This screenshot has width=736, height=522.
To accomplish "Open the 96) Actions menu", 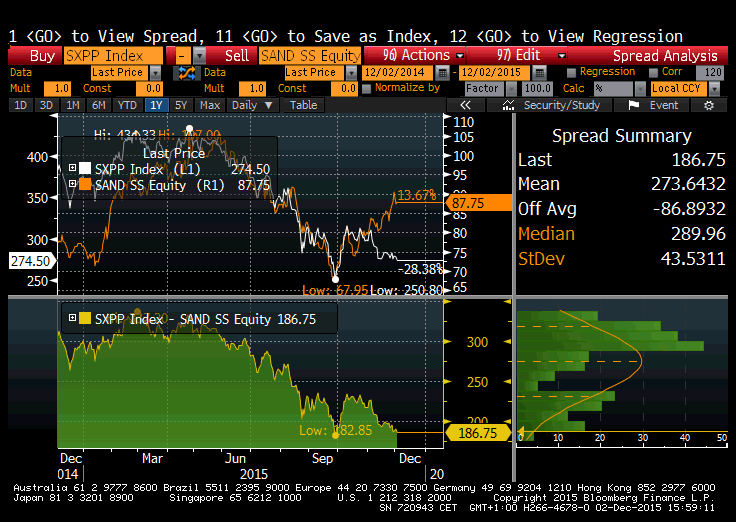I will pyautogui.click(x=414, y=56).
